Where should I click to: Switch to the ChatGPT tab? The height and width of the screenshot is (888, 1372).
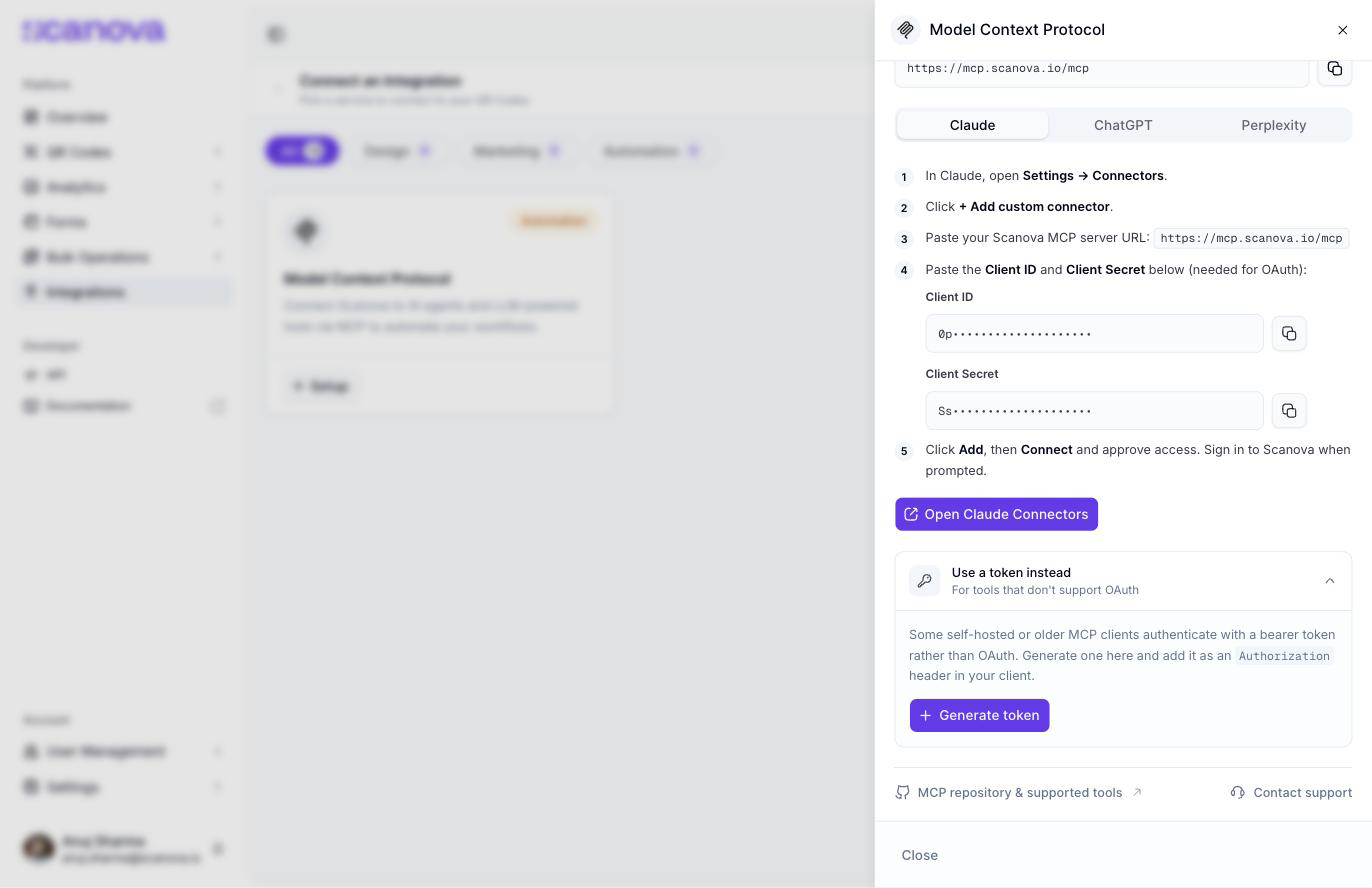pyautogui.click(x=1123, y=125)
